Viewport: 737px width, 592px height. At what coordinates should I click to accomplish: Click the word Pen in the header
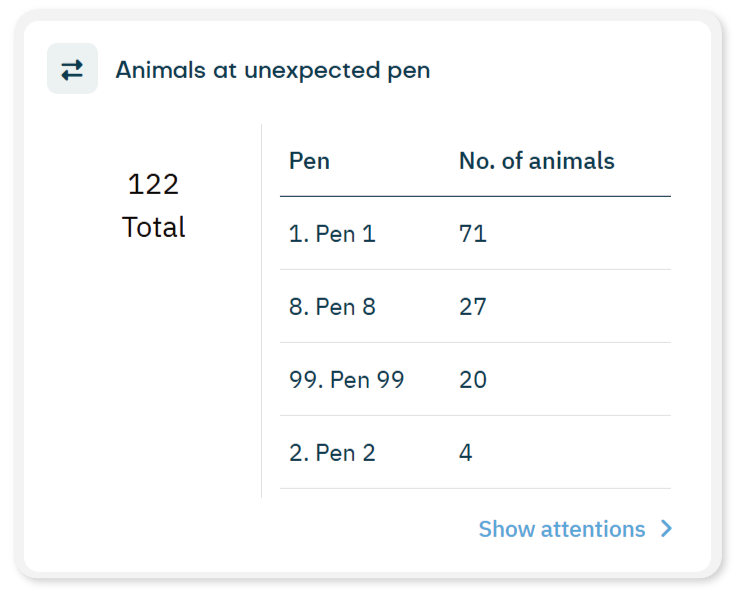[309, 161]
